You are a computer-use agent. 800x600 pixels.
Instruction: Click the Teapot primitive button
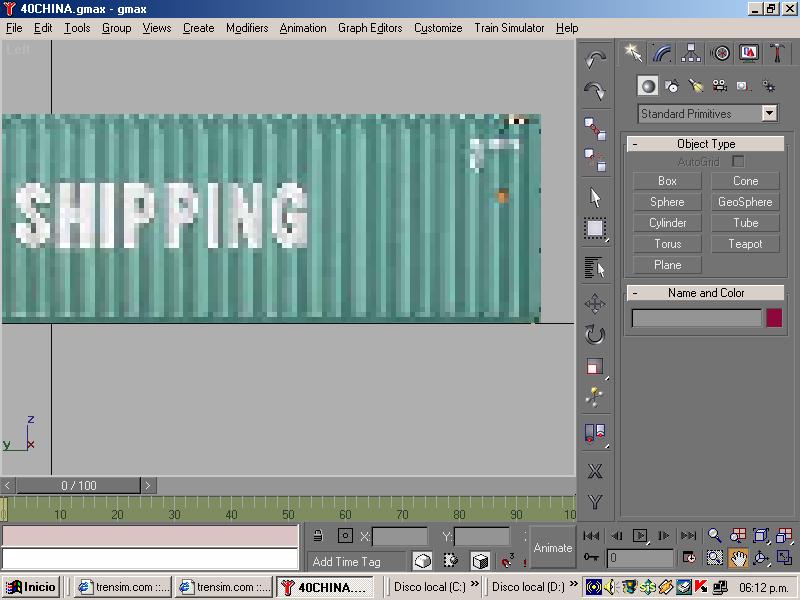tap(745, 244)
